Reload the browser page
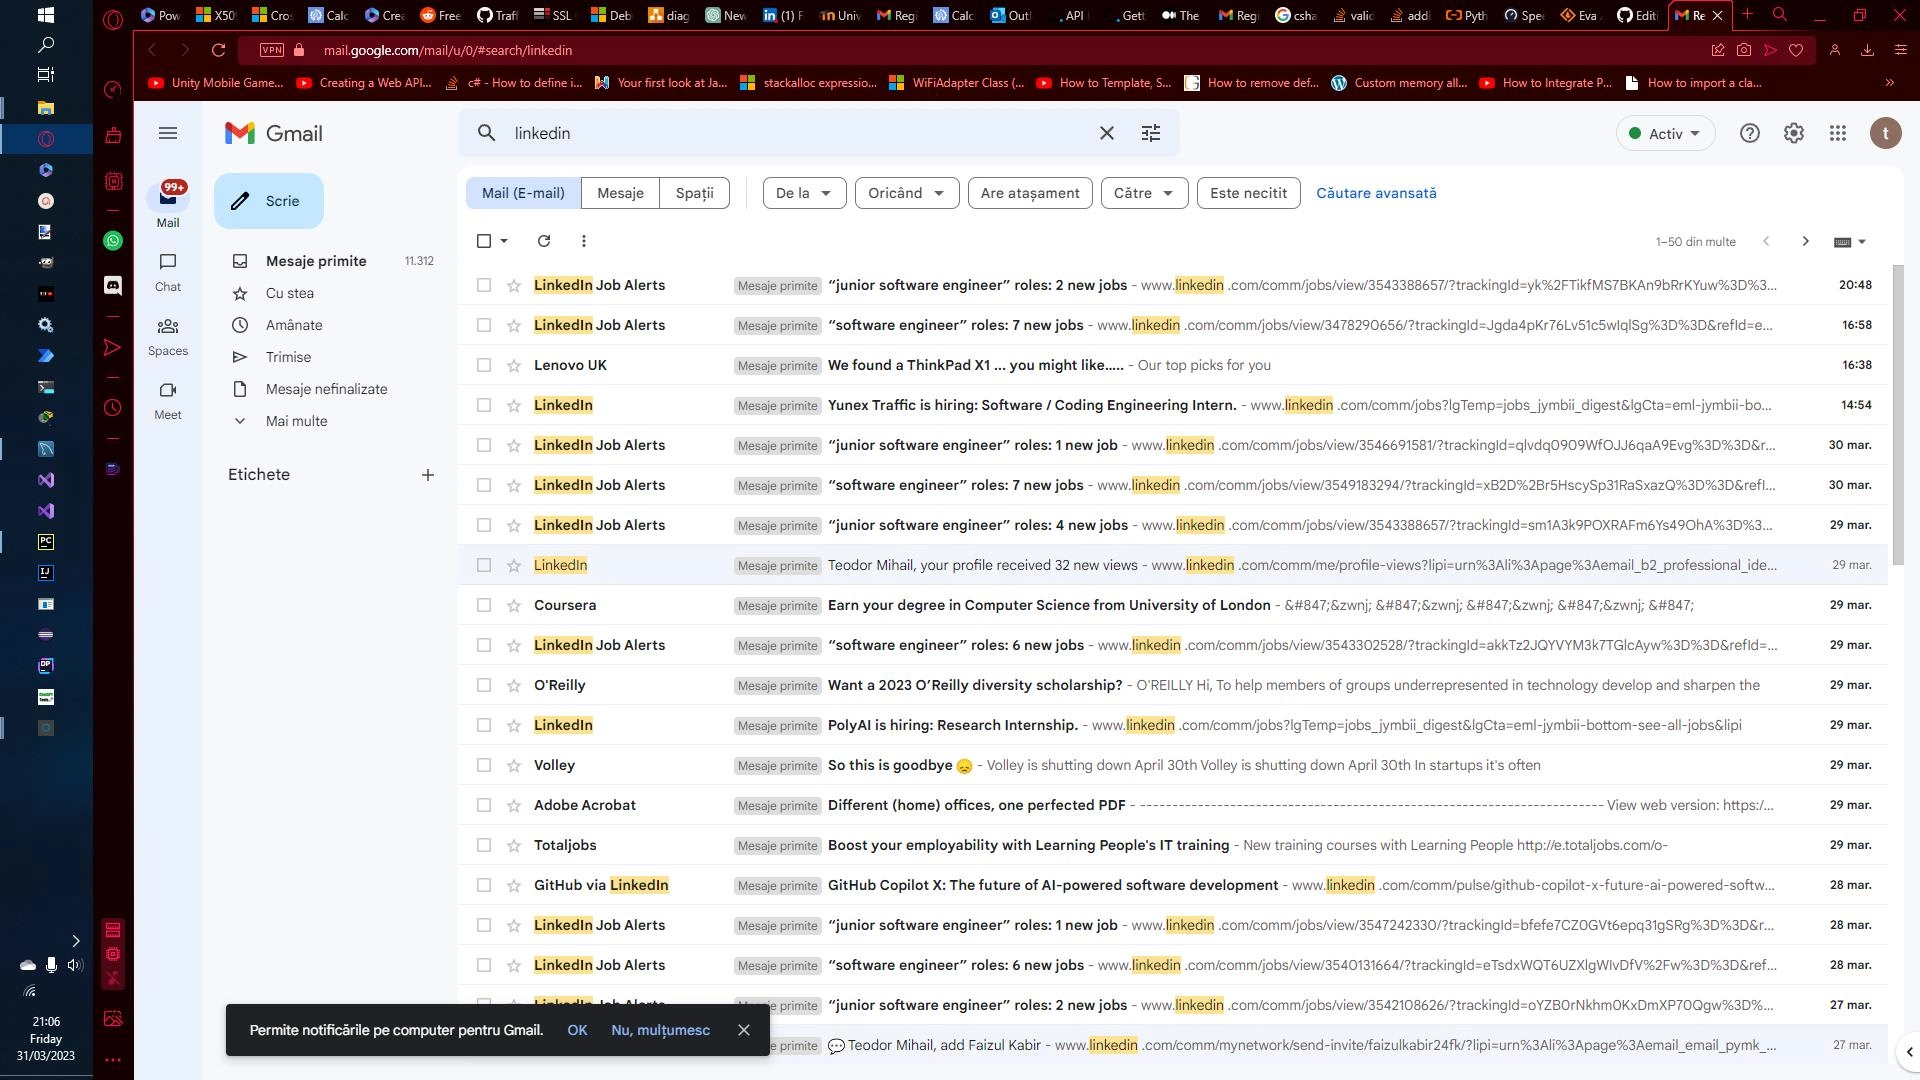Viewport: 1920px width, 1080px height. click(x=219, y=50)
